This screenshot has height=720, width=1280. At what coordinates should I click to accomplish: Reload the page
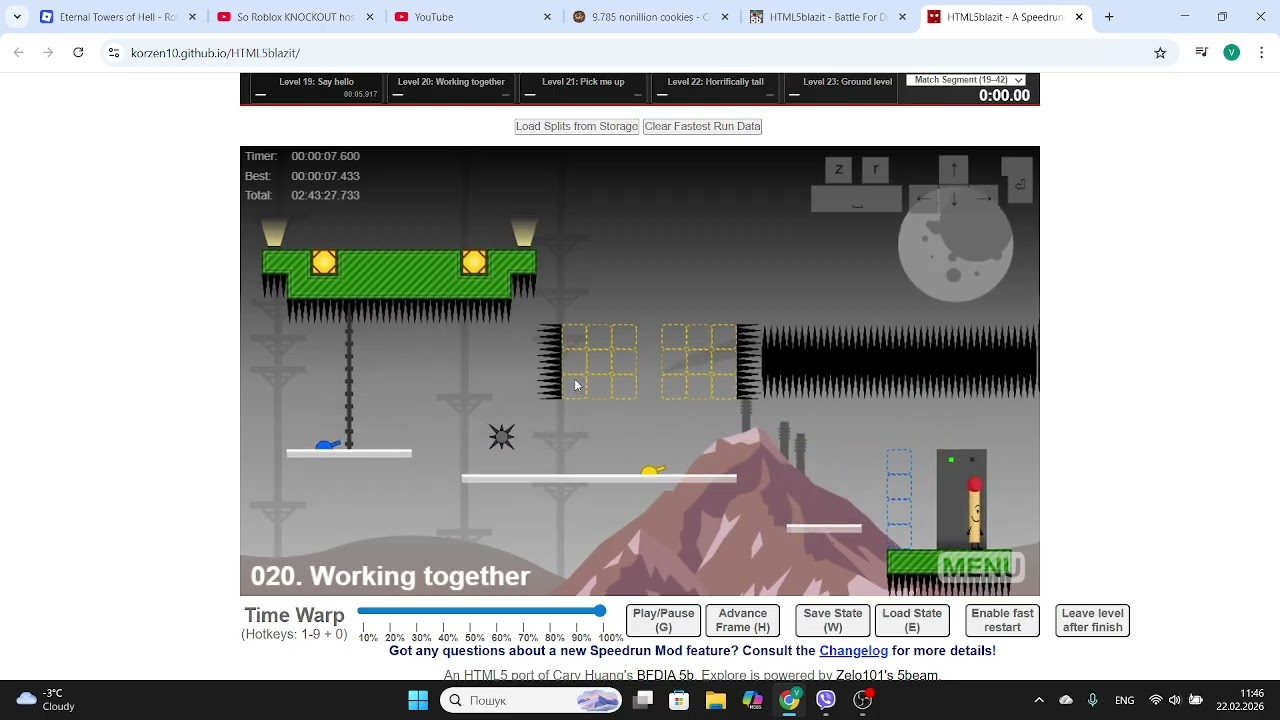[x=78, y=53]
